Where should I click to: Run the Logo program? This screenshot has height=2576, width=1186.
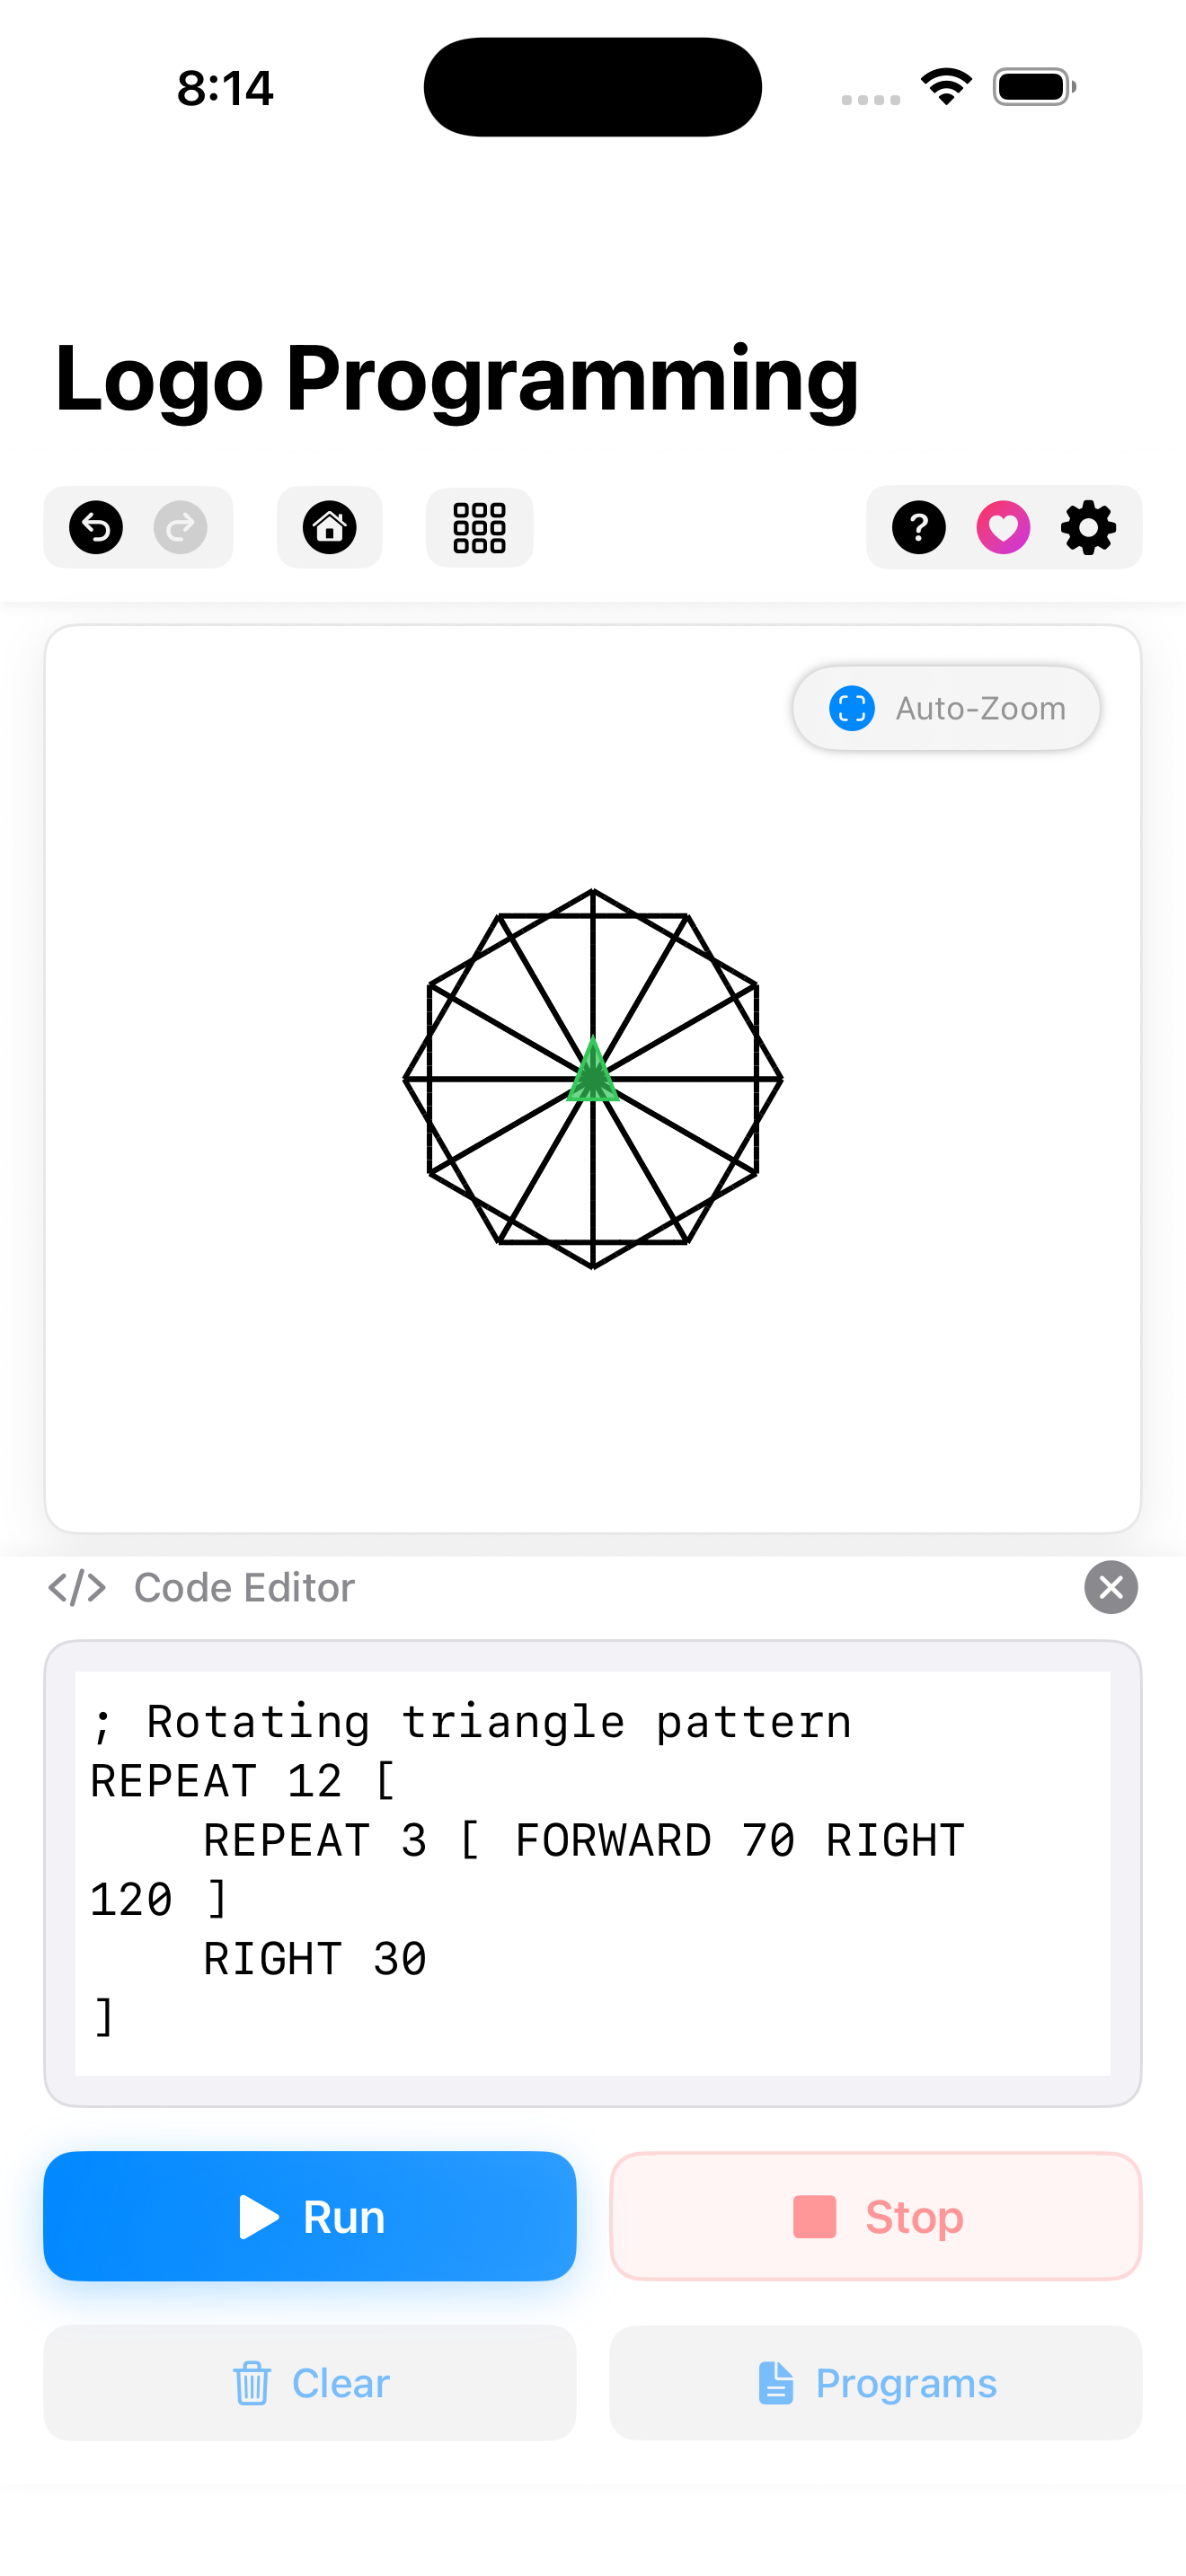tap(310, 2216)
